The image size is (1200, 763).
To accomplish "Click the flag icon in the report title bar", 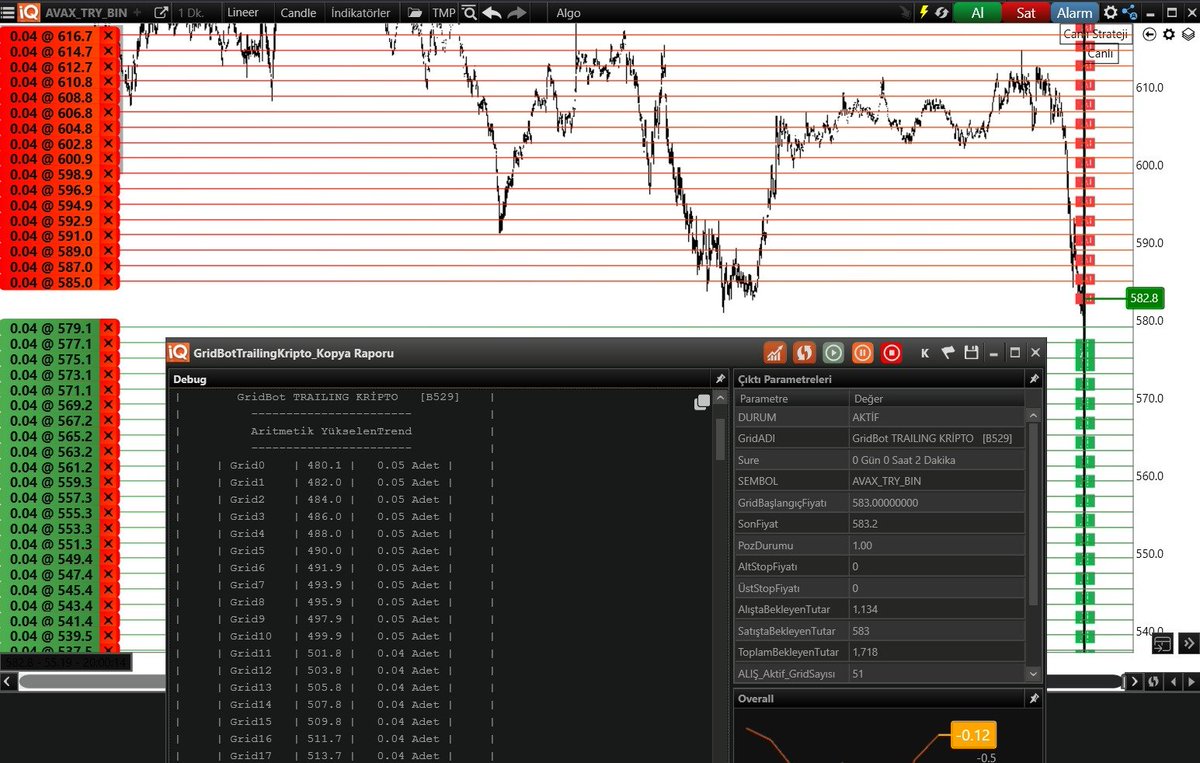I will (x=947, y=353).
